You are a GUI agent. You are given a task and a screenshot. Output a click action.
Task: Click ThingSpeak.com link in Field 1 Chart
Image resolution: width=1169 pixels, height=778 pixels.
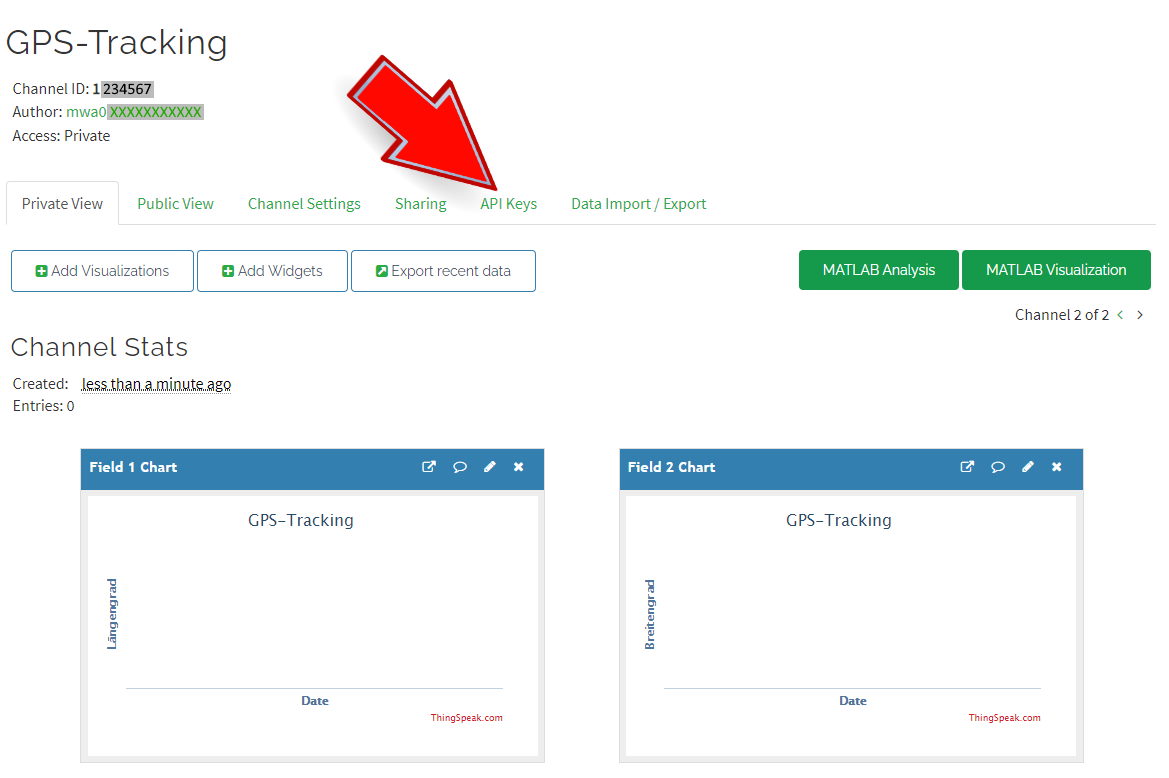click(x=466, y=718)
